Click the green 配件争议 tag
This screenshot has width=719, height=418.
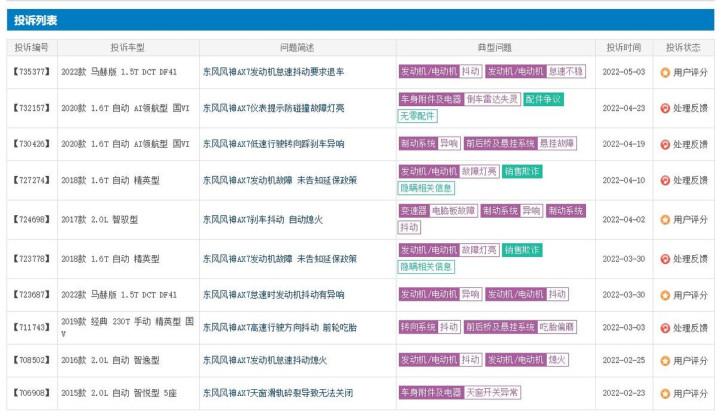click(x=543, y=99)
